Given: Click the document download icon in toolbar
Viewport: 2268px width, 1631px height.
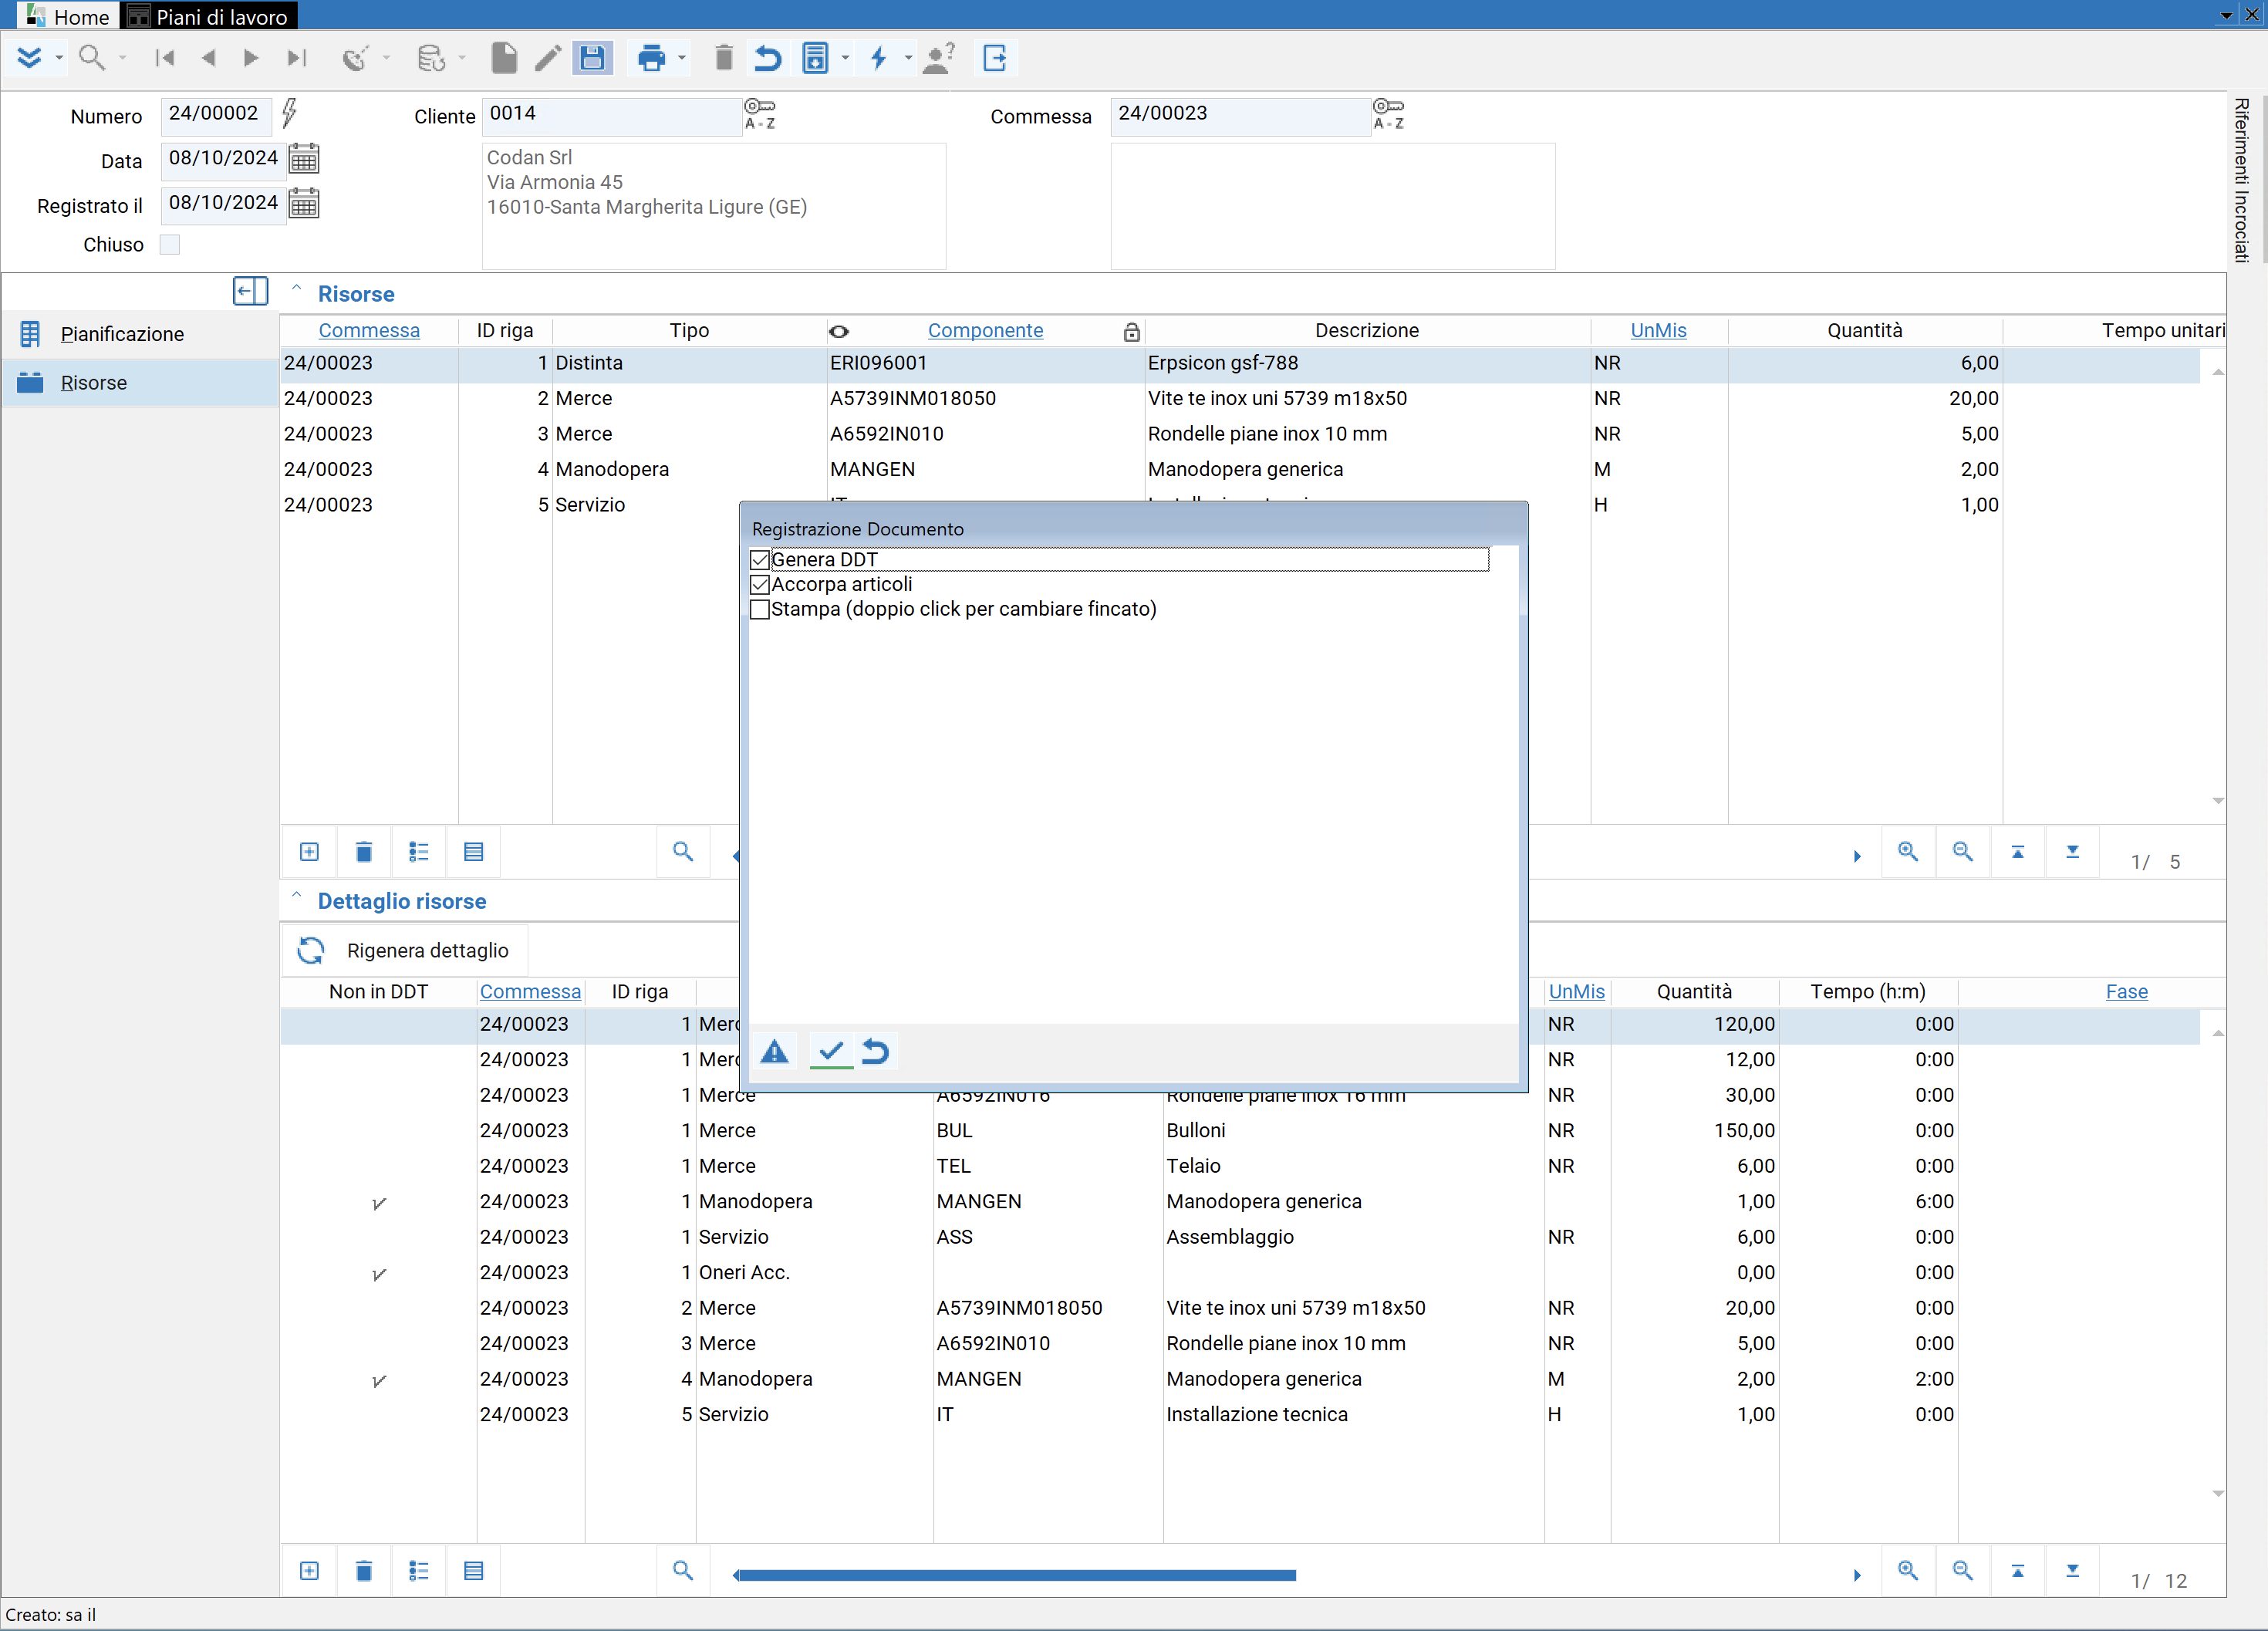Looking at the screenshot, I should pos(816,58).
